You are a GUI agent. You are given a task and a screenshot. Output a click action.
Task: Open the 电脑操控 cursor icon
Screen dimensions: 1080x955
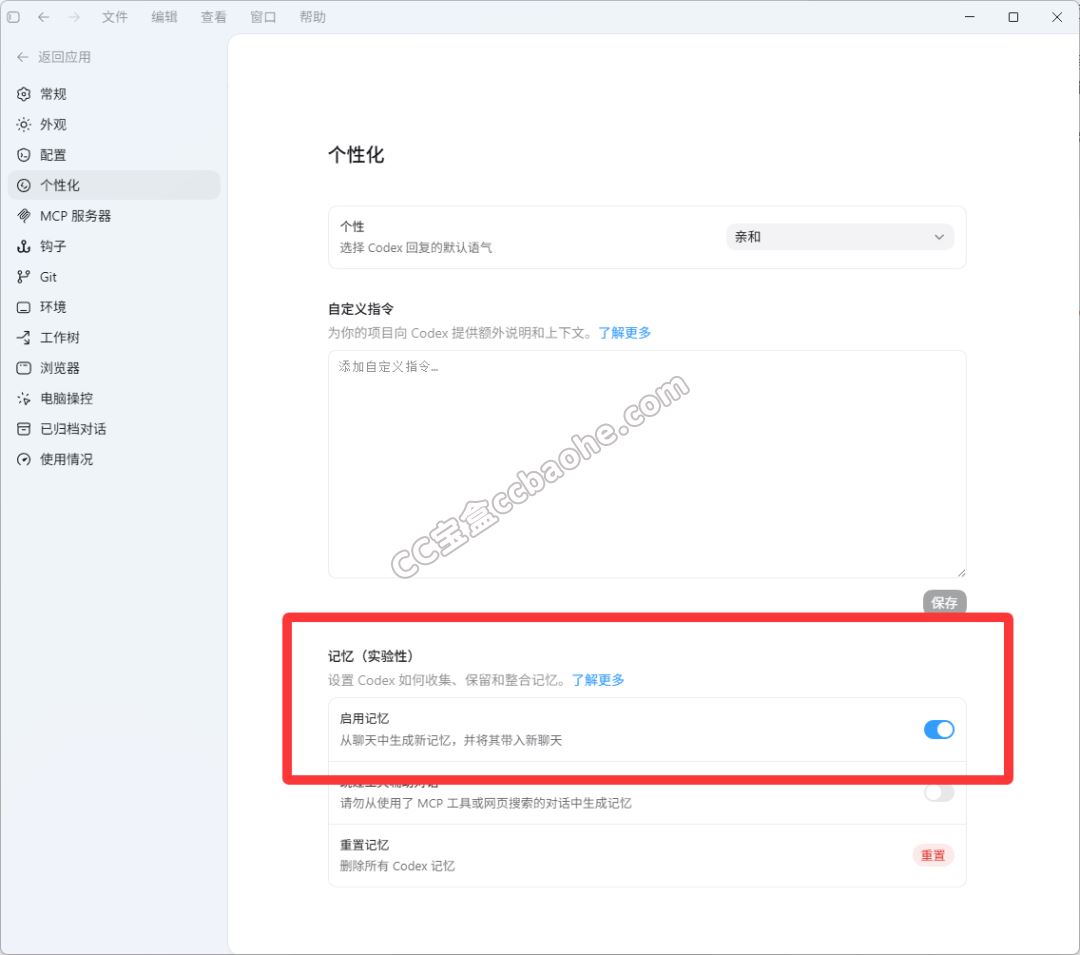click(23, 399)
